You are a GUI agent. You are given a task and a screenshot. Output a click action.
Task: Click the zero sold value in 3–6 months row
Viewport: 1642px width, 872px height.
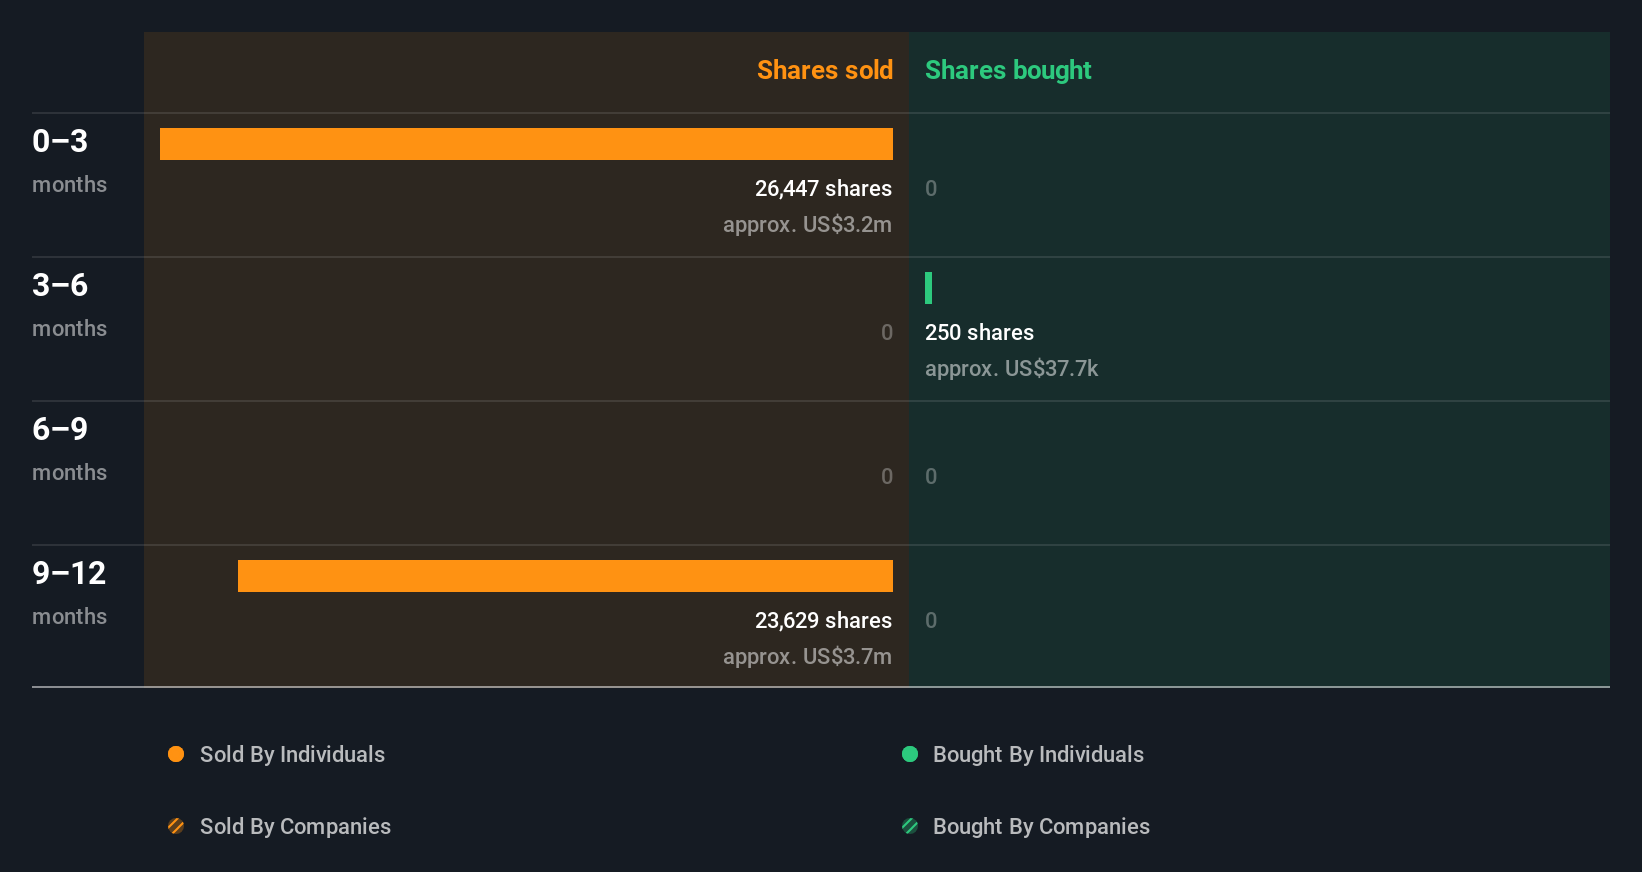click(887, 332)
